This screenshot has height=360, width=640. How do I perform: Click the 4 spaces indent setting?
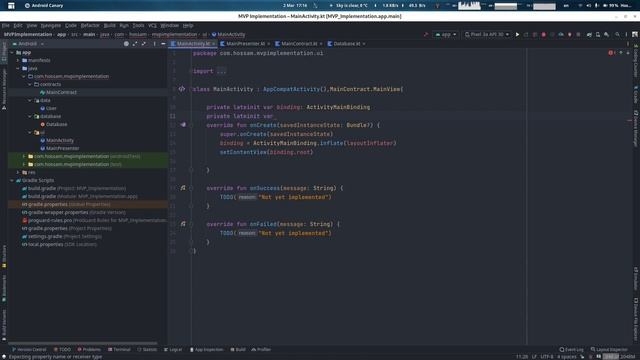pos(567,357)
